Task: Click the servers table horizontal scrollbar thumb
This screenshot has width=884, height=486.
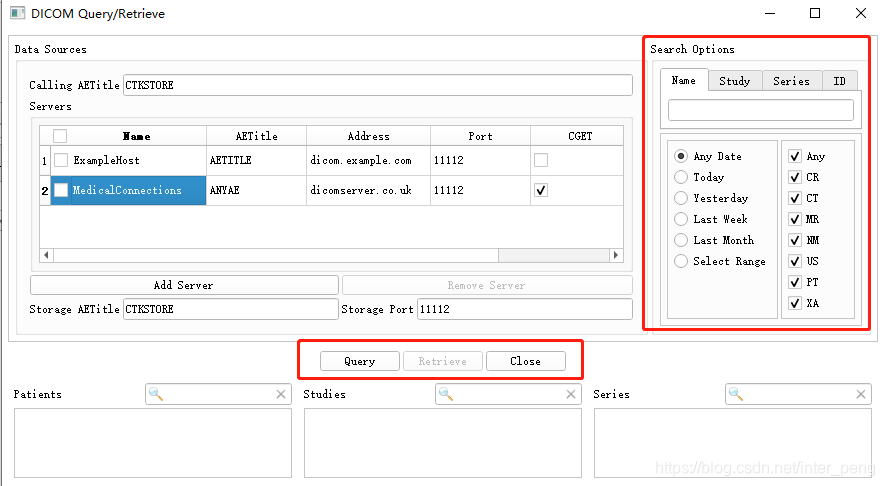Action: (276, 255)
